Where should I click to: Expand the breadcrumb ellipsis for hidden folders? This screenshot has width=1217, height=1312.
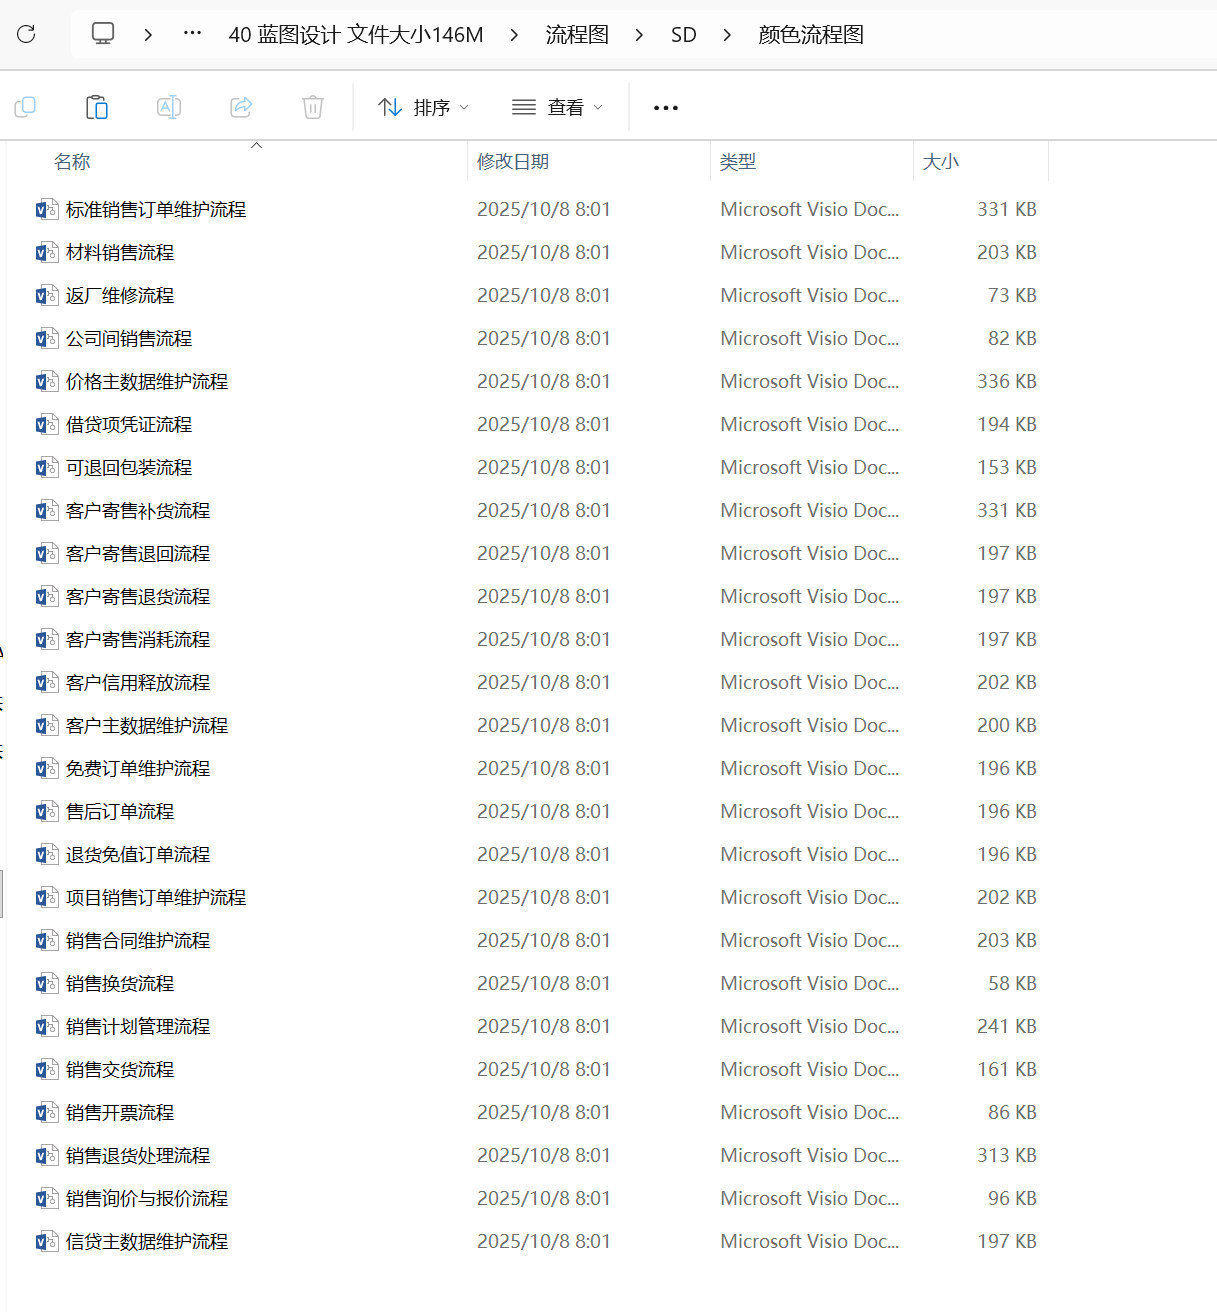(192, 34)
